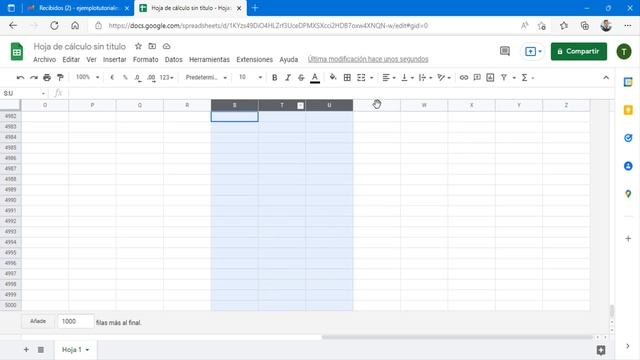
Task: Open the Extensiones menu
Action: click(x=255, y=60)
